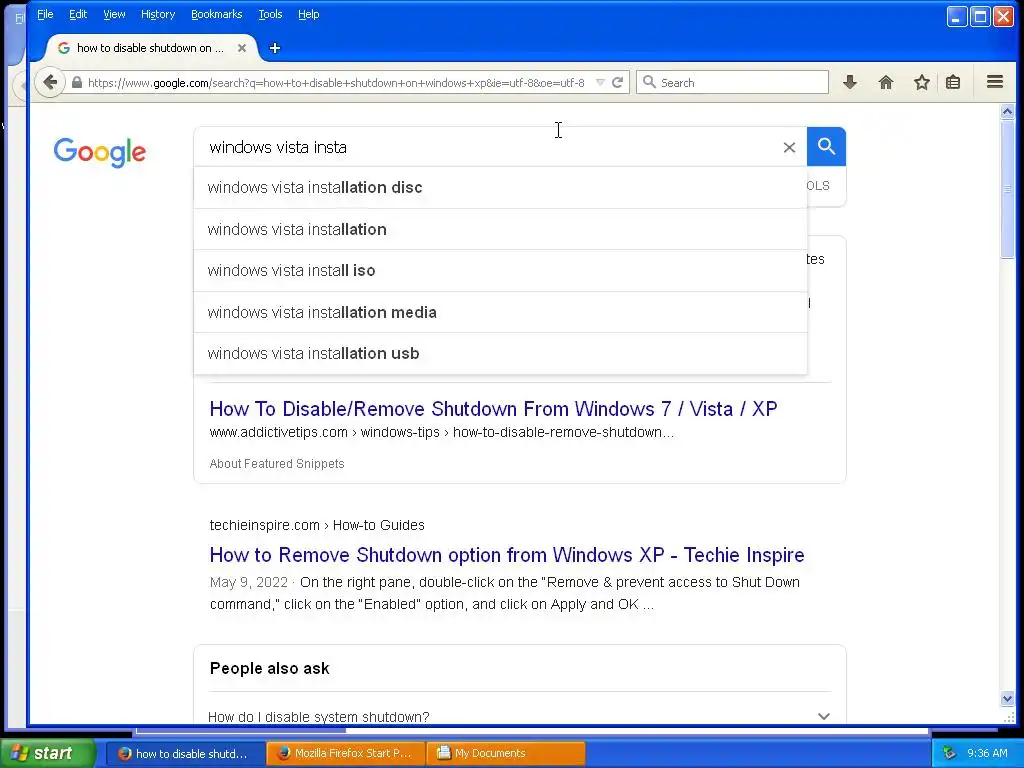Open the URL history dropdown arrow
Viewport: 1024px width, 768px height.
(x=600, y=82)
